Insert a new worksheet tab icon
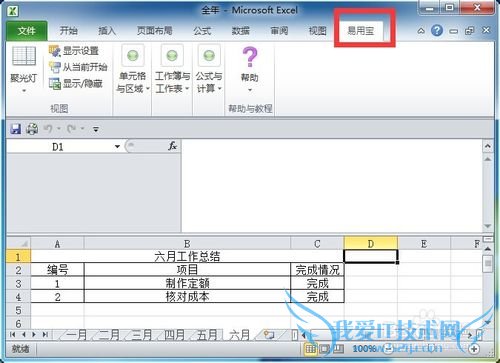 [269, 334]
